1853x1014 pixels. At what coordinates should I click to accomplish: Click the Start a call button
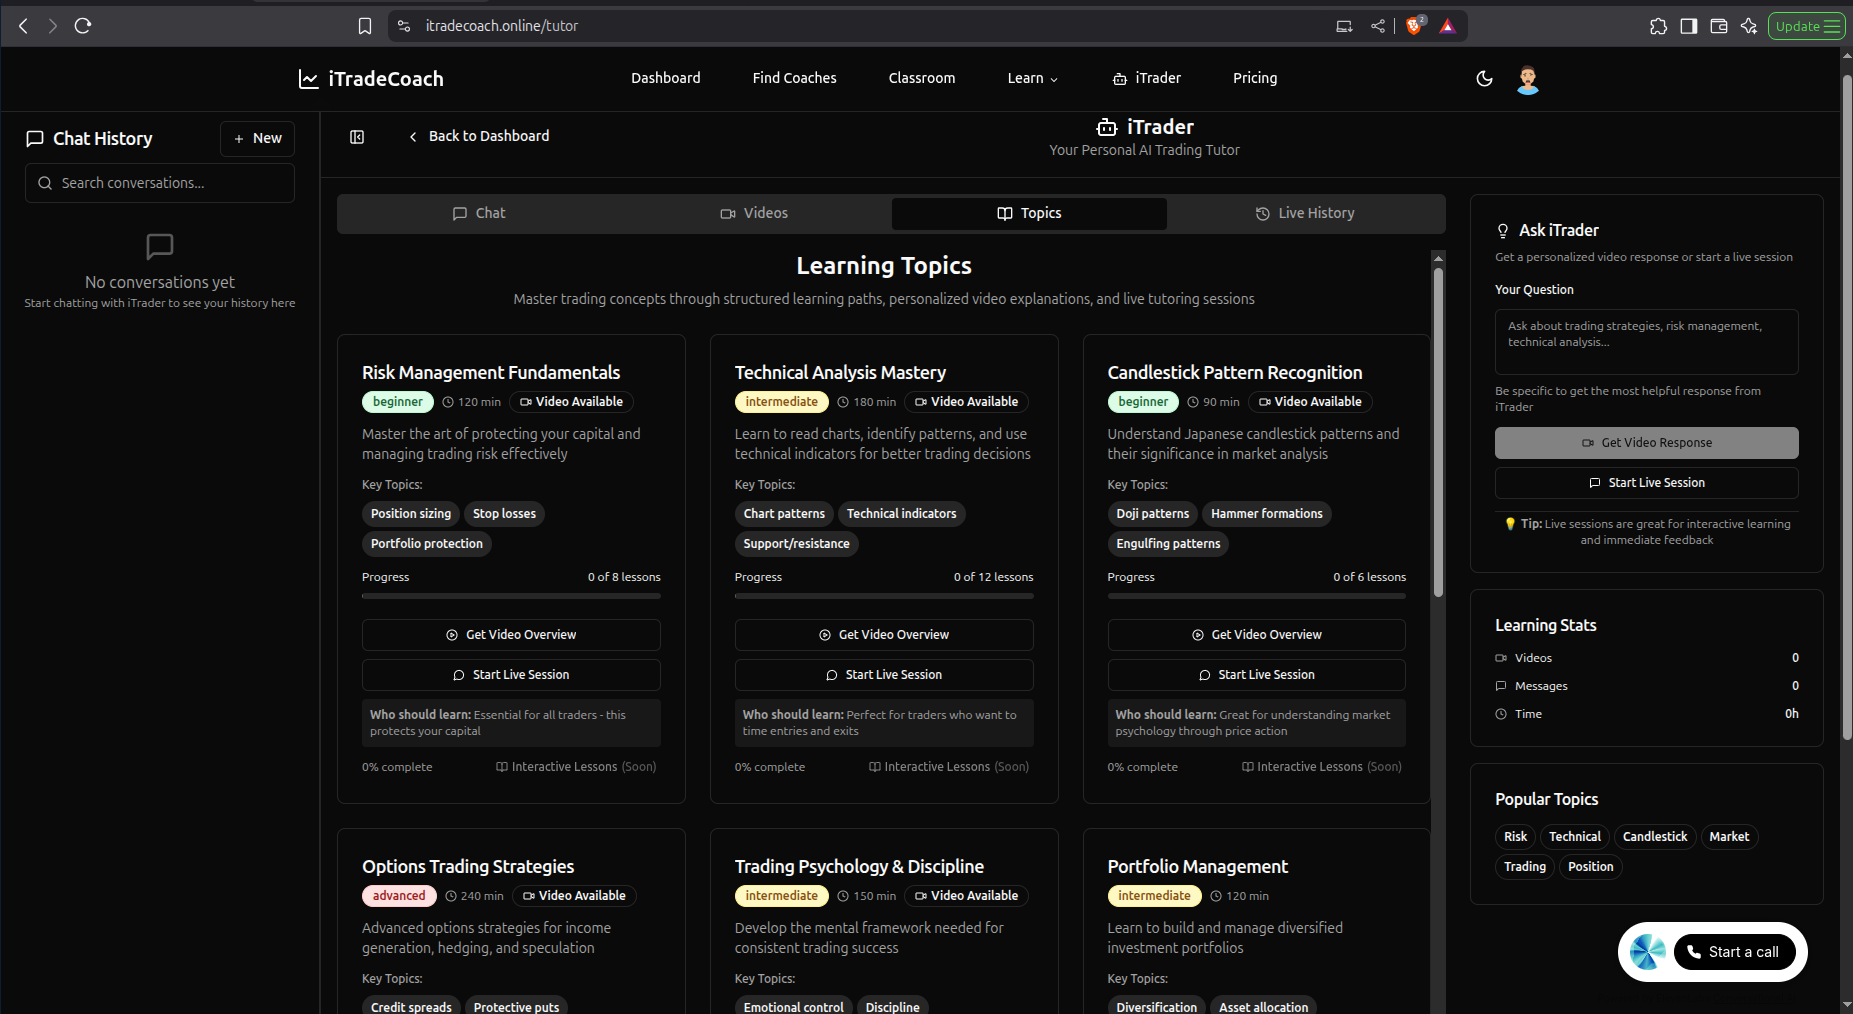[1735, 952]
